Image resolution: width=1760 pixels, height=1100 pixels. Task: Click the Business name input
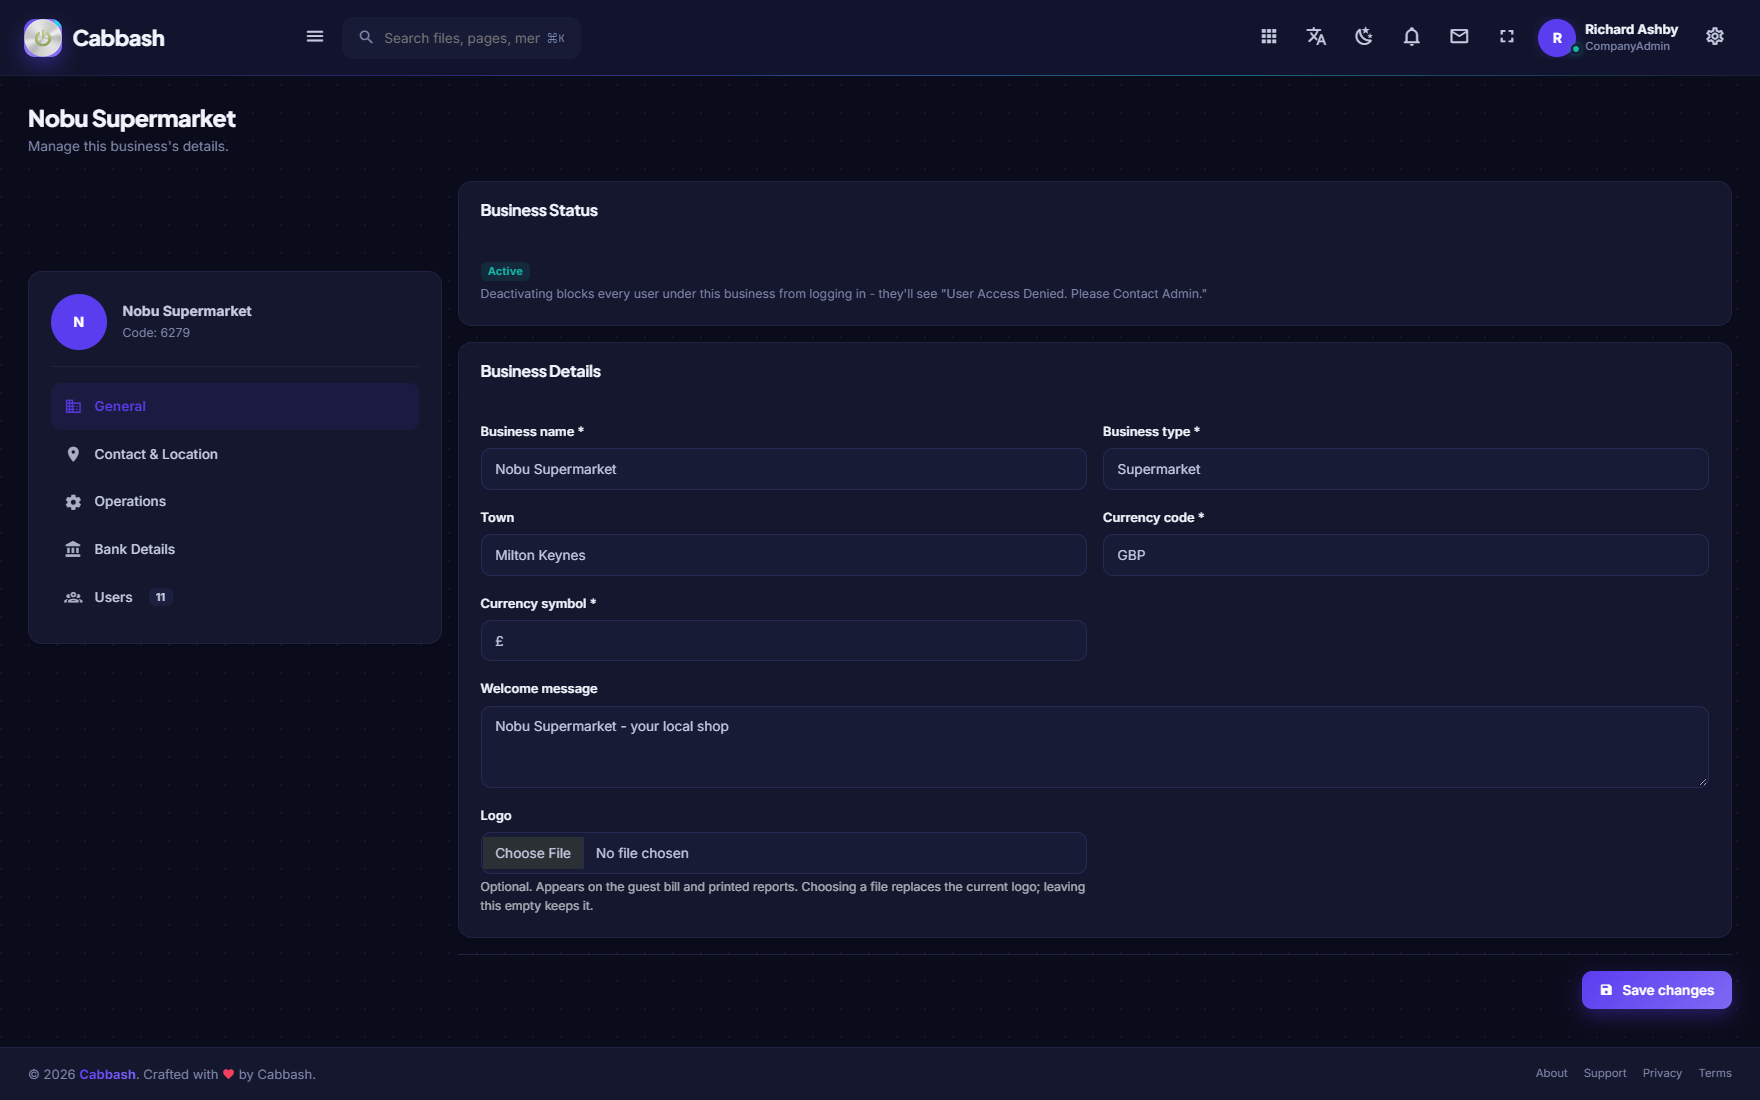pos(783,469)
